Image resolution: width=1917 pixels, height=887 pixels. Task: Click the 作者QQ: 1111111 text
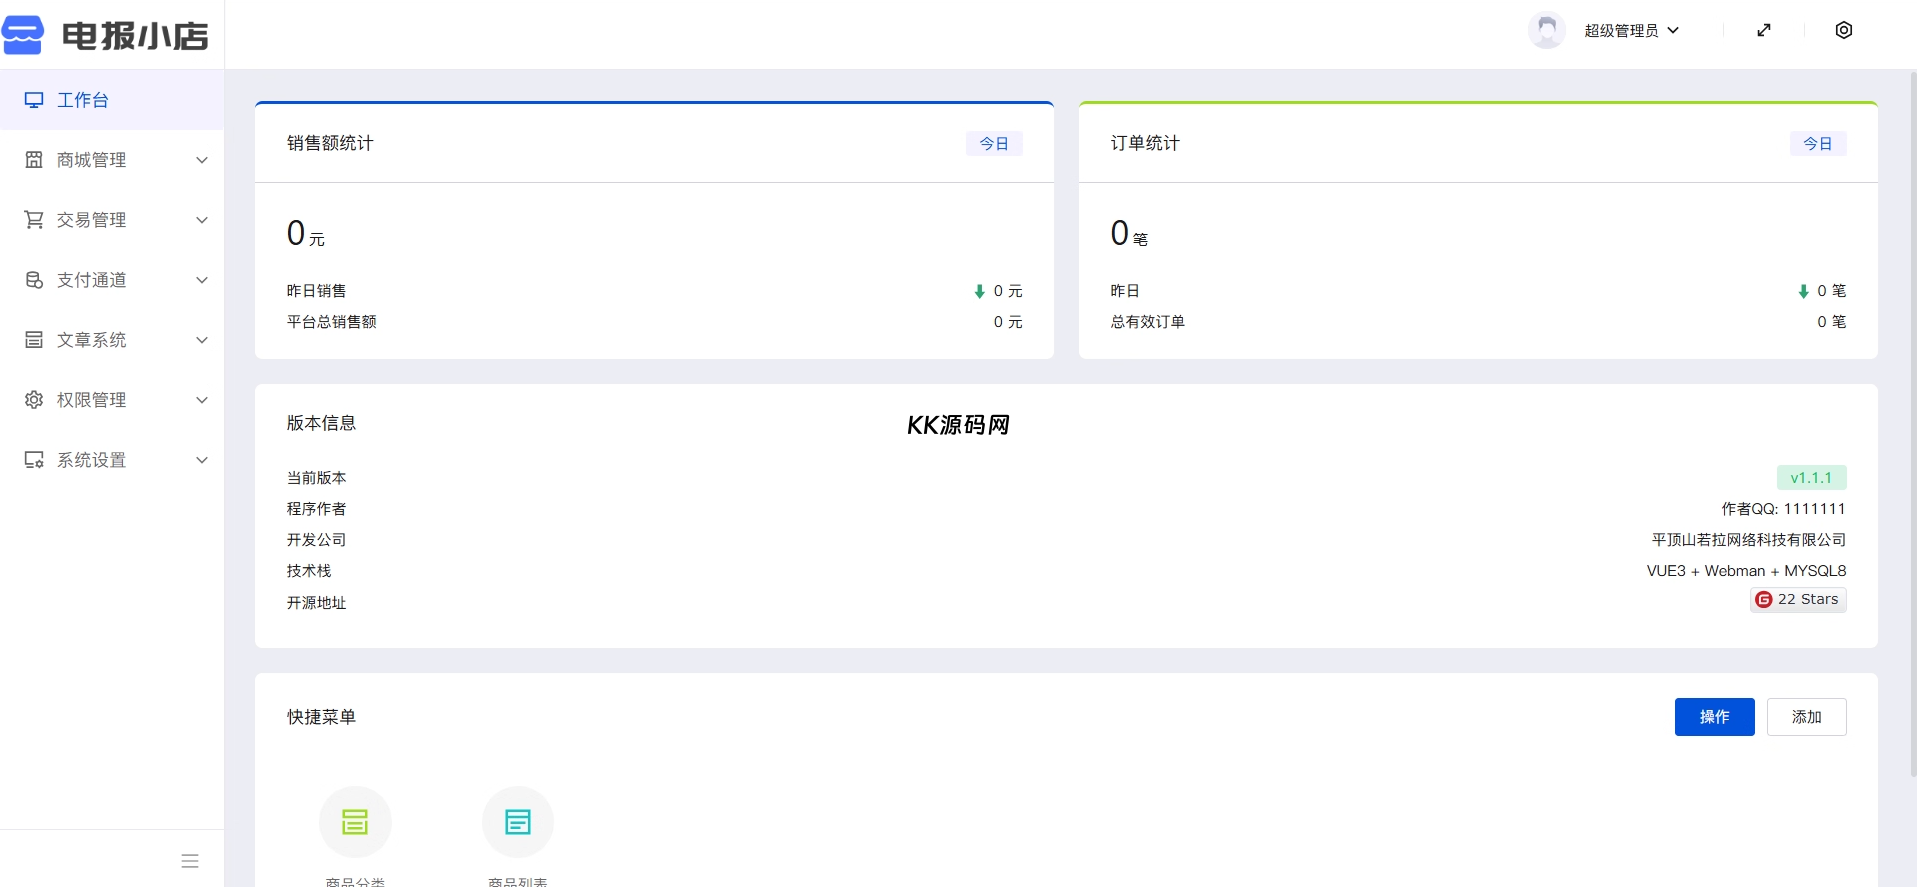pos(1783,509)
